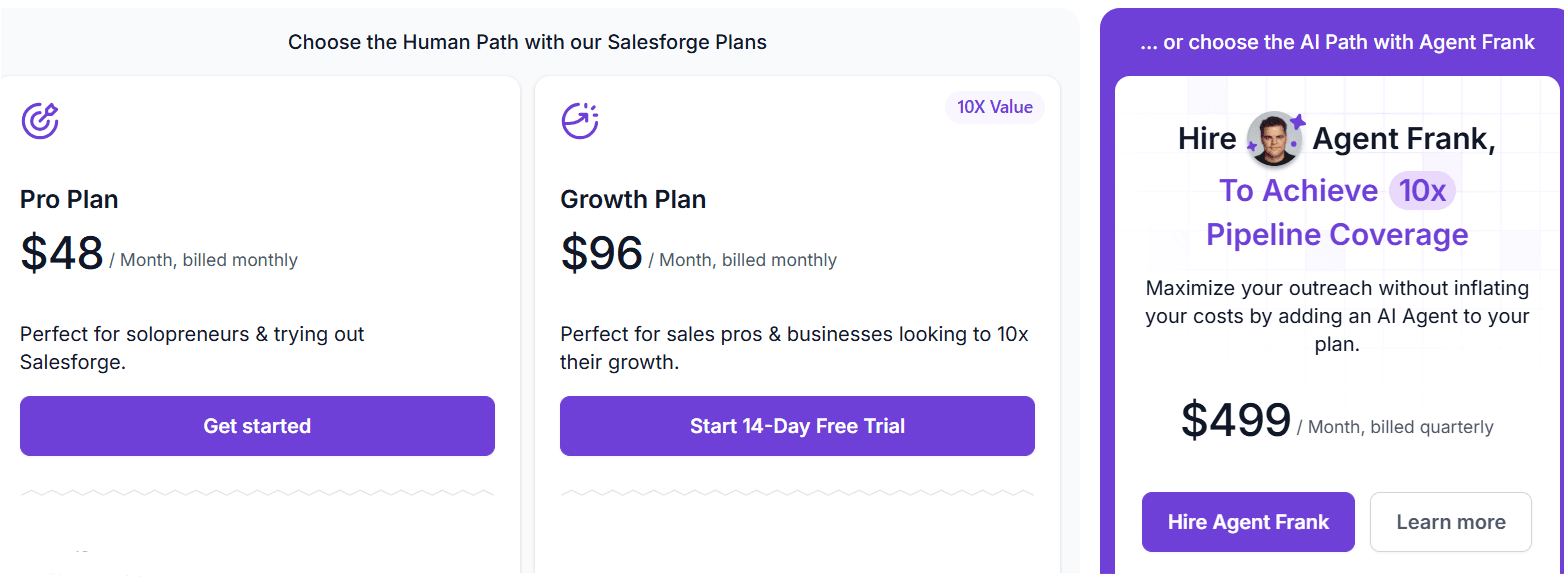This screenshot has height=580, width=1564.
Task: Click the AI Path with Agent Frank header
Action: pyautogui.click(x=1337, y=41)
